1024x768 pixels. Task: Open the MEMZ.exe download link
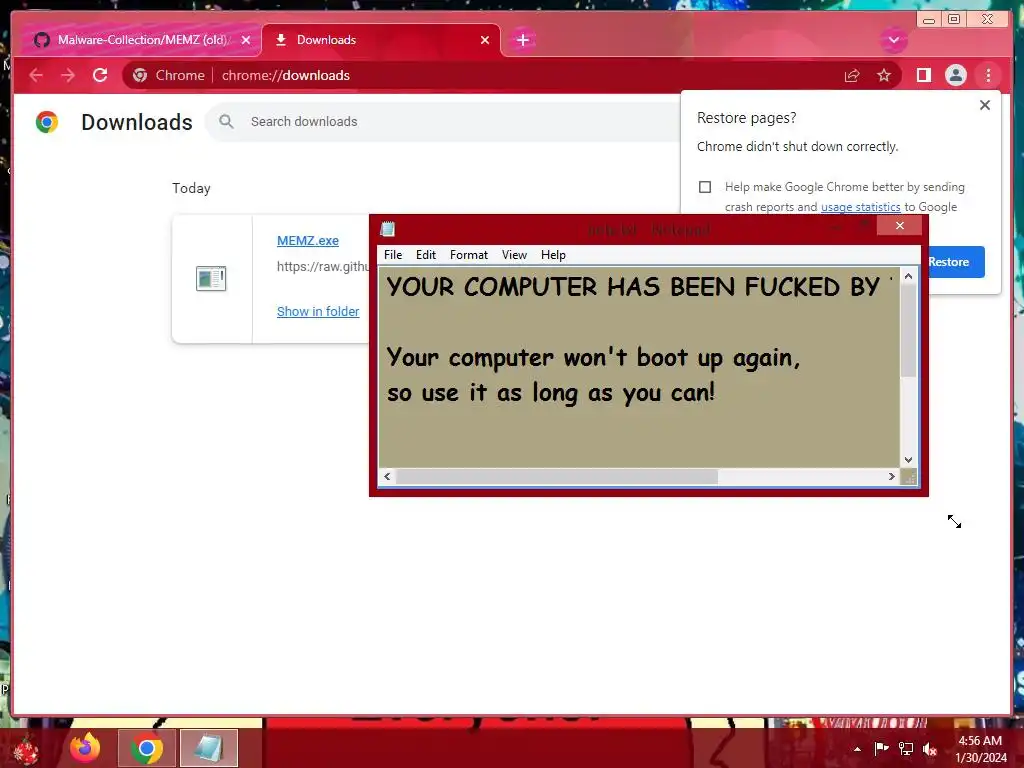308,240
